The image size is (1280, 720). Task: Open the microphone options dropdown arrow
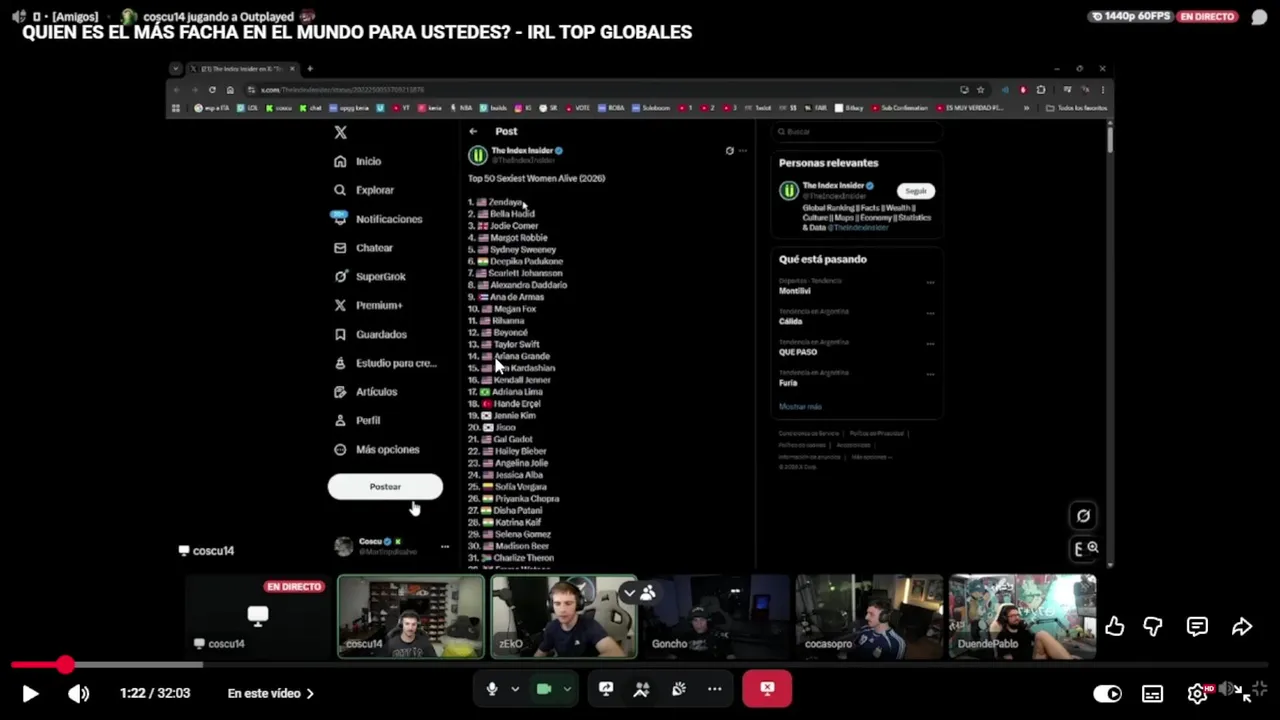(515, 689)
